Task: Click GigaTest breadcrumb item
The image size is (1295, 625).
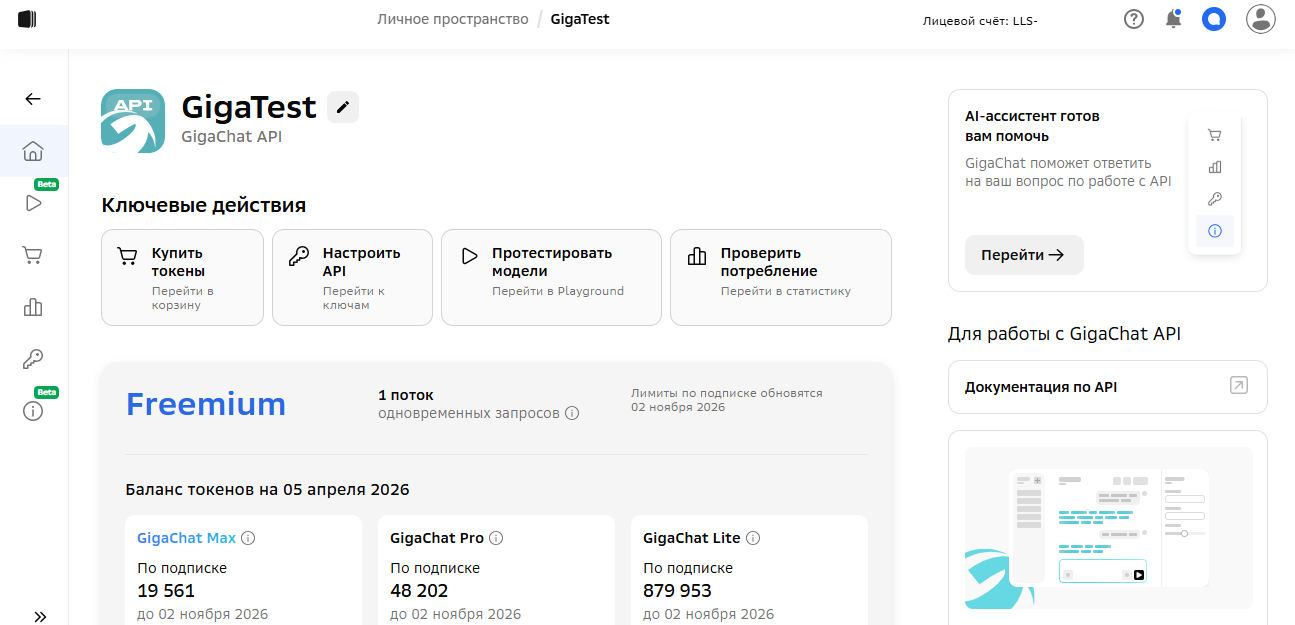Action: click(x=580, y=19)
